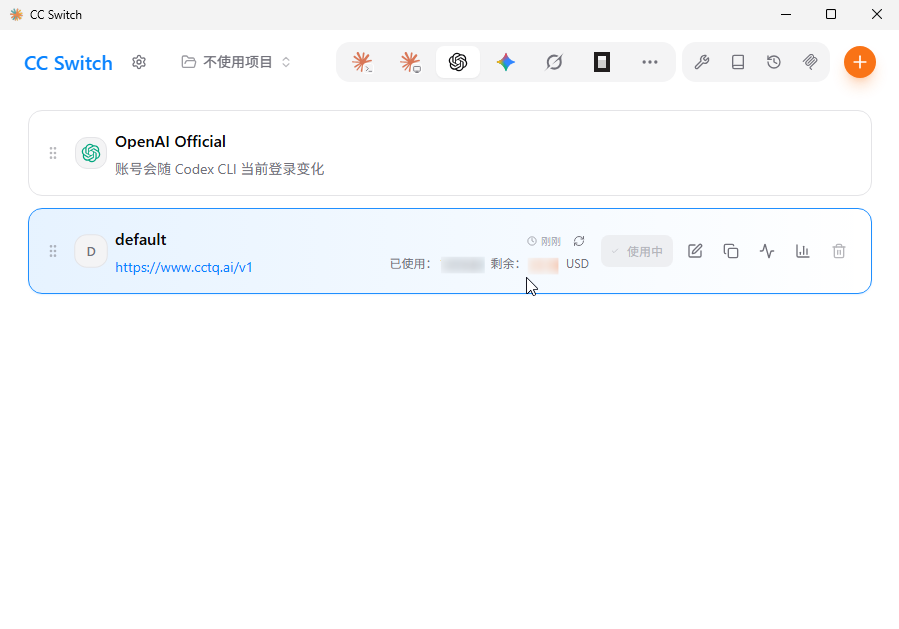899x629 pixels.
Task: Edit the default provider
Action: [695, 251]
